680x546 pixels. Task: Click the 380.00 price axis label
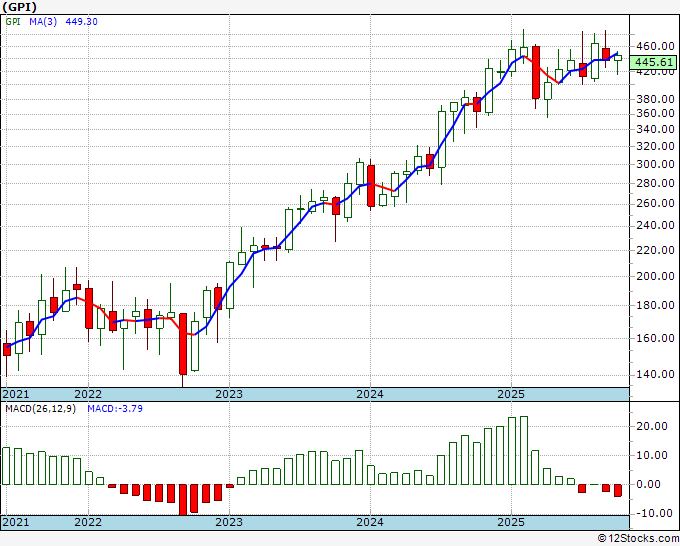655,99
